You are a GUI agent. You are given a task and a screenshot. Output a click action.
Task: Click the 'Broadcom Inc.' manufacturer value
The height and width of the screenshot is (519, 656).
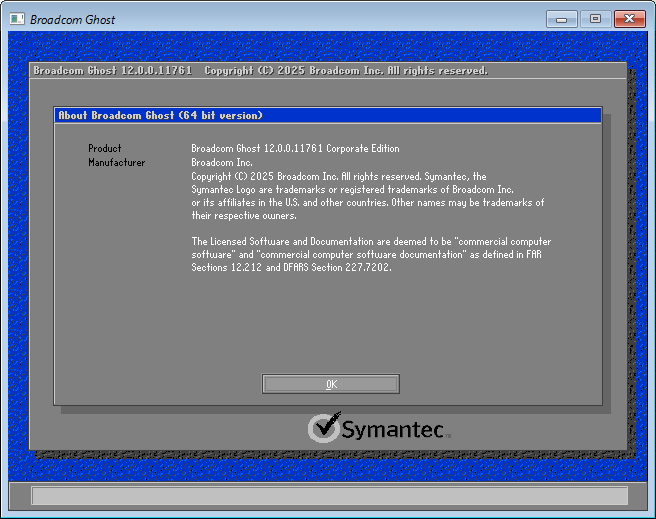(222, 162)
